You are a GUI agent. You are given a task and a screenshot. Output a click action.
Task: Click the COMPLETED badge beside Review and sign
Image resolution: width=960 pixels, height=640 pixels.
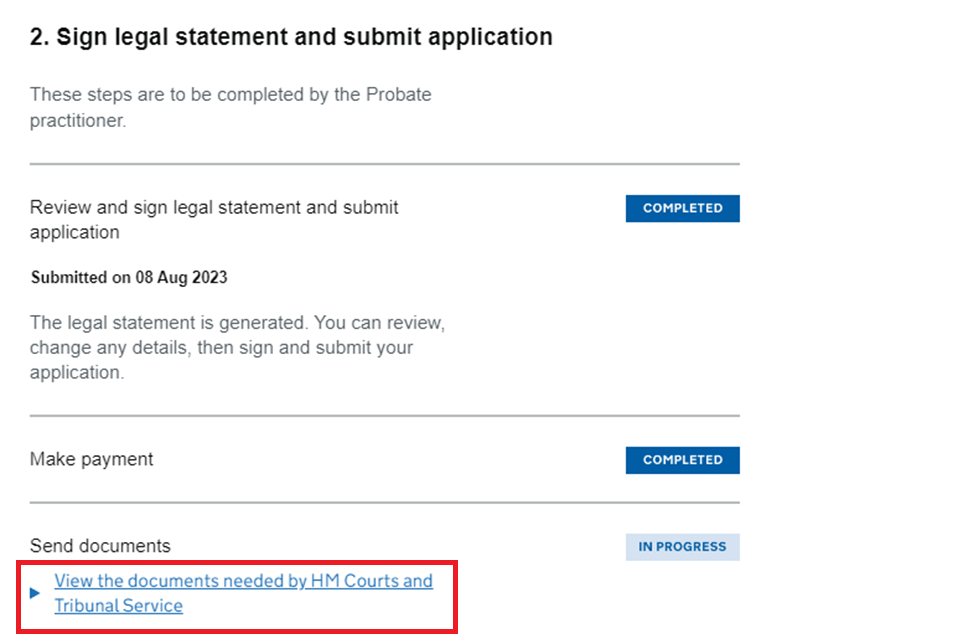click(682, 208)
